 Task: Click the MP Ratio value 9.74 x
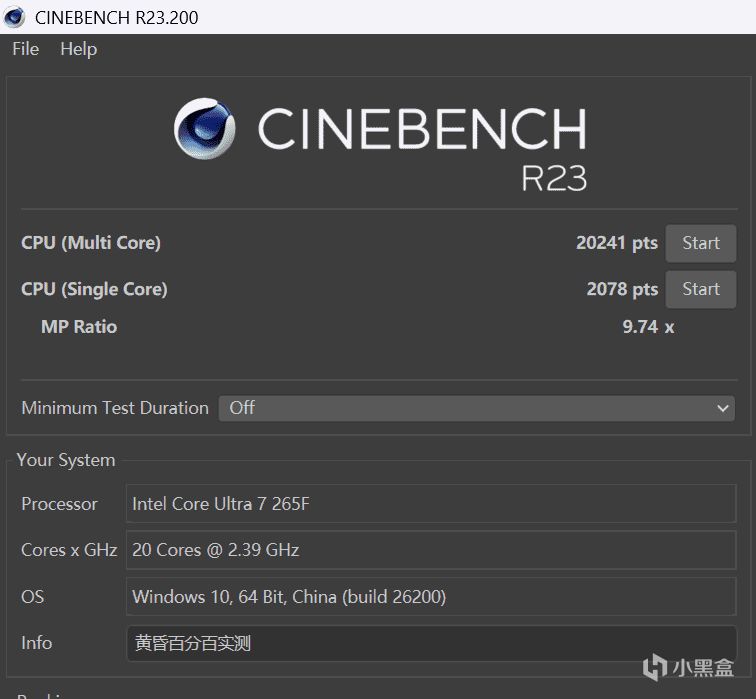648,327
